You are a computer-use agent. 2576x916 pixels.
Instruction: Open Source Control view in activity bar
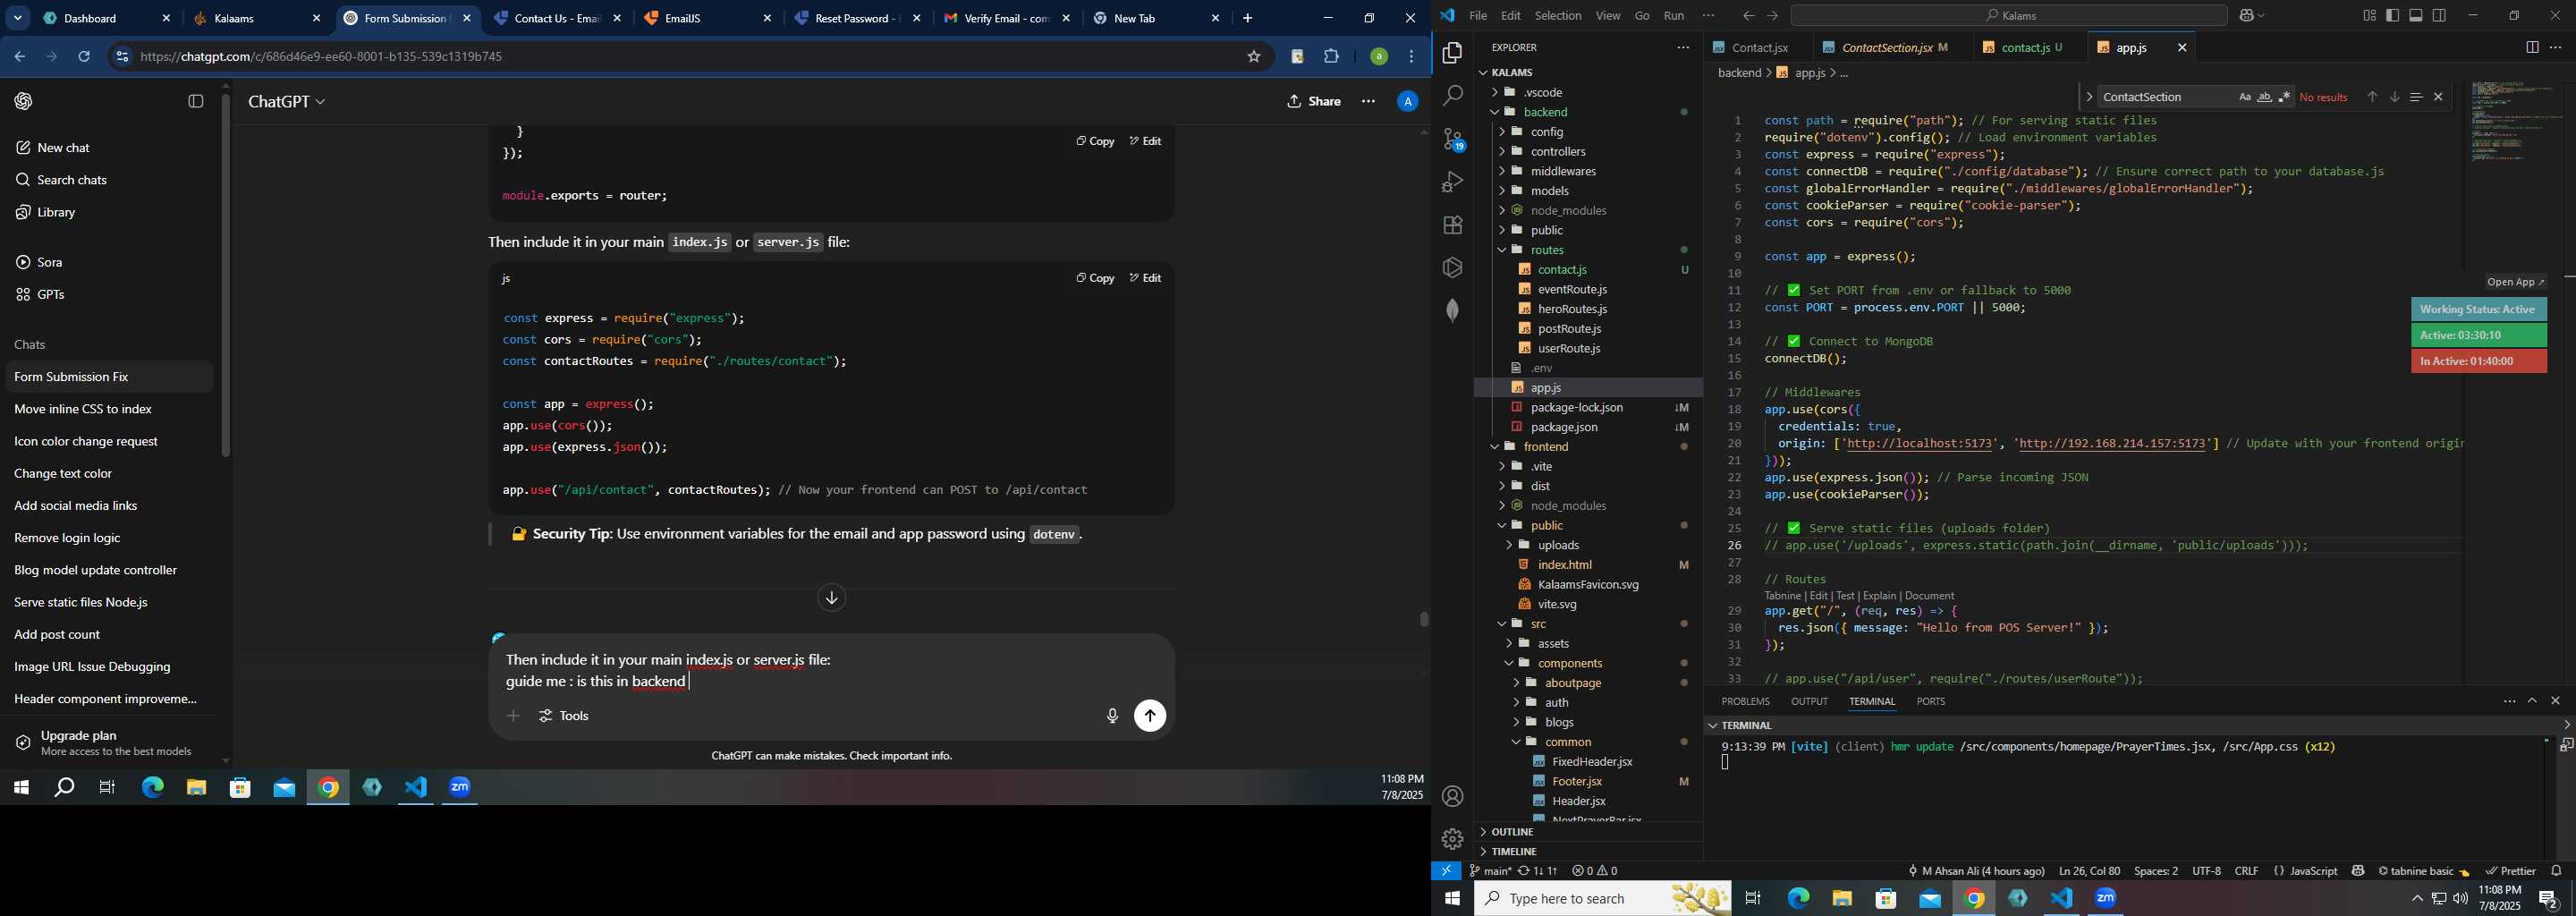(1452, 140)
